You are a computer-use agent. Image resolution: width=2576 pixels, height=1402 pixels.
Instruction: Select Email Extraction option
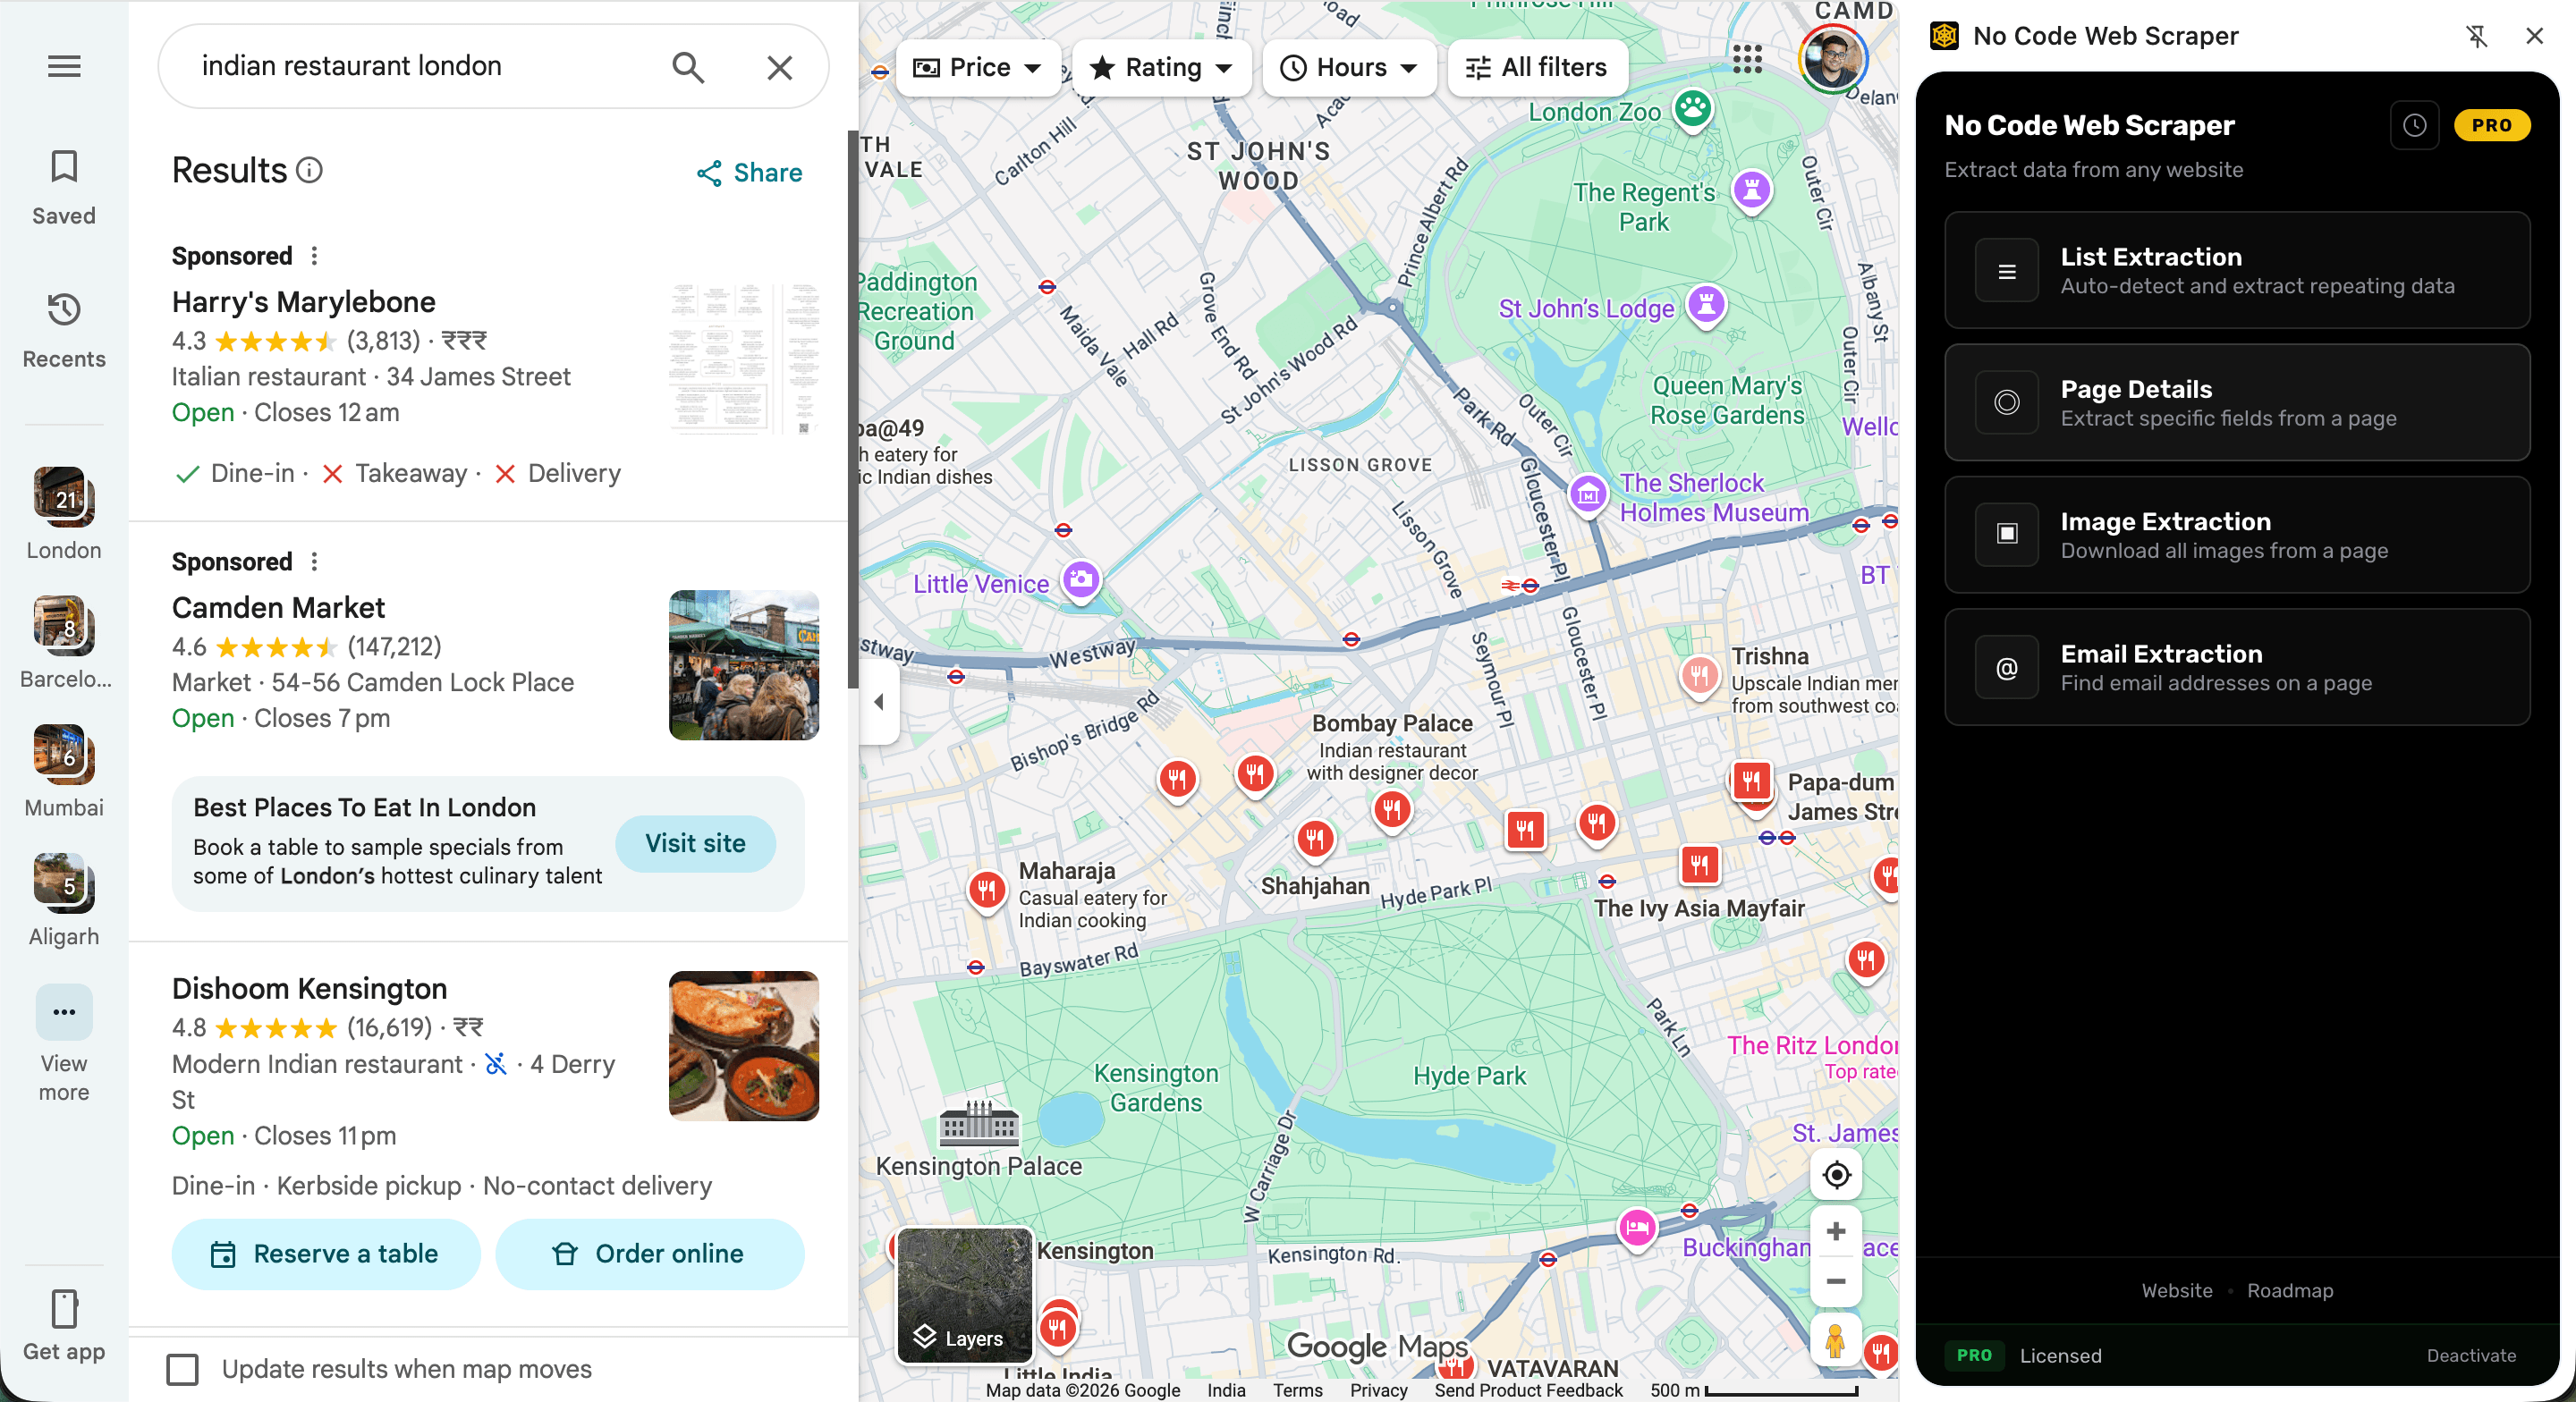[x=2236, y=667]
